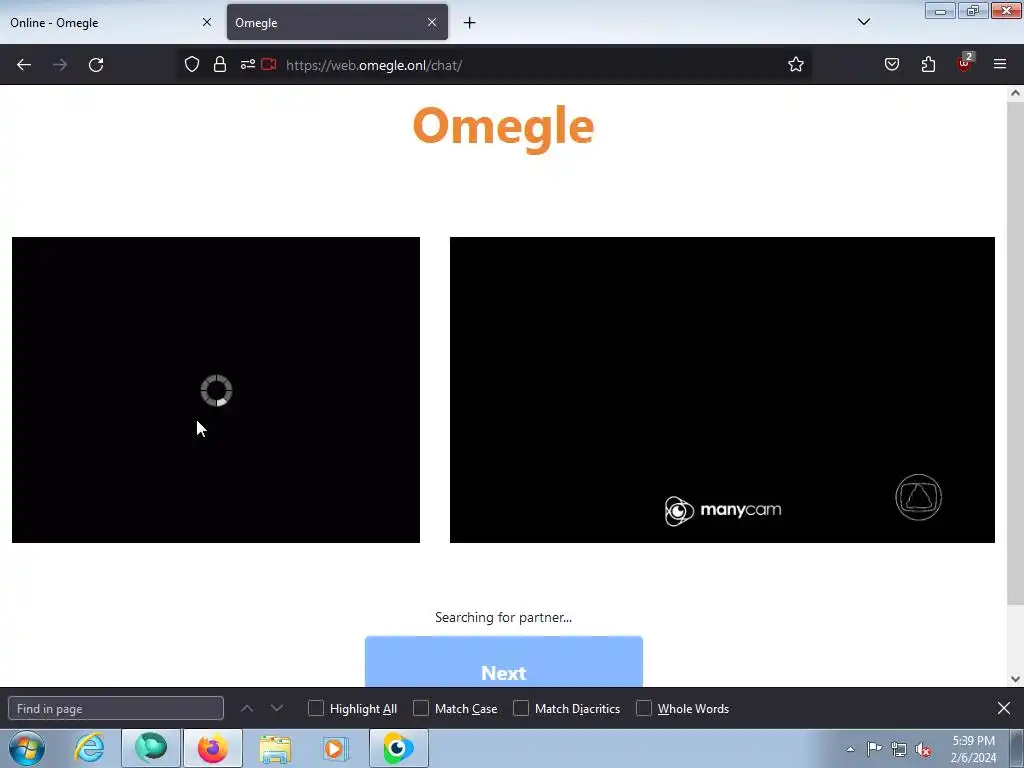Open ManyCam from the taskbar

tap(398, 748)
